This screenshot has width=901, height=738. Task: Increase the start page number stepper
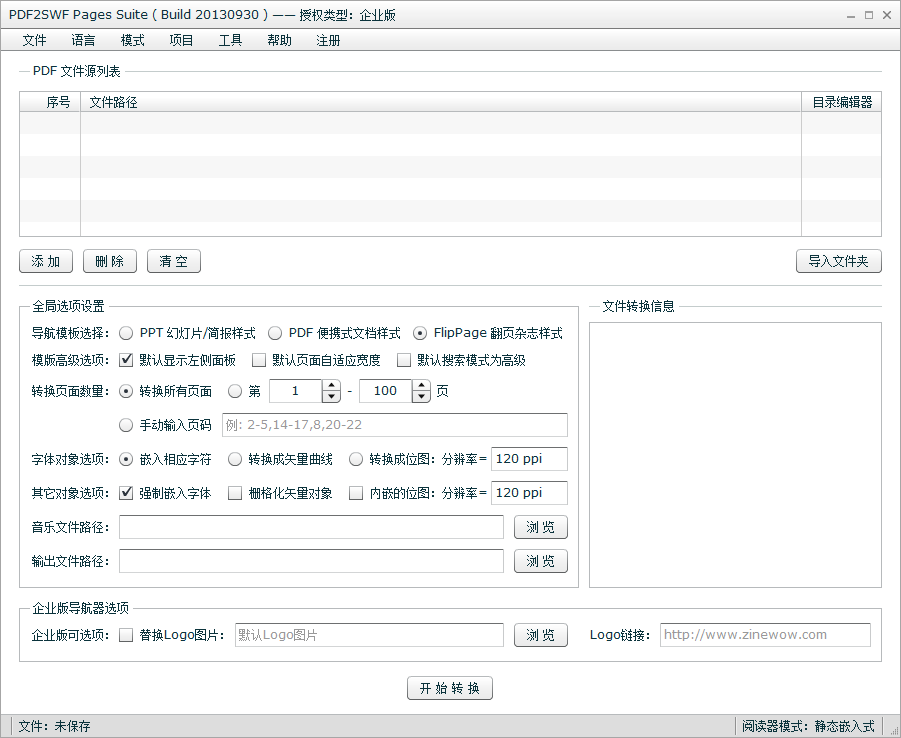[x=332, y=386]
